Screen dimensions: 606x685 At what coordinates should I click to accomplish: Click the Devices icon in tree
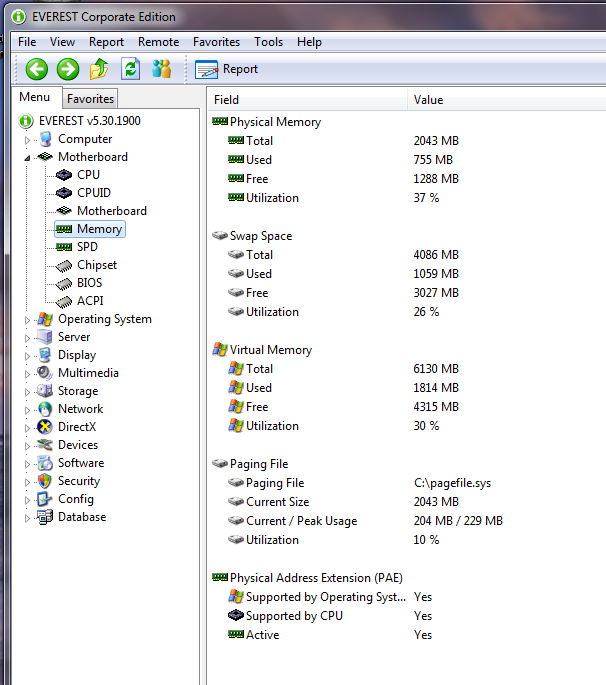(x=45, y=445)
